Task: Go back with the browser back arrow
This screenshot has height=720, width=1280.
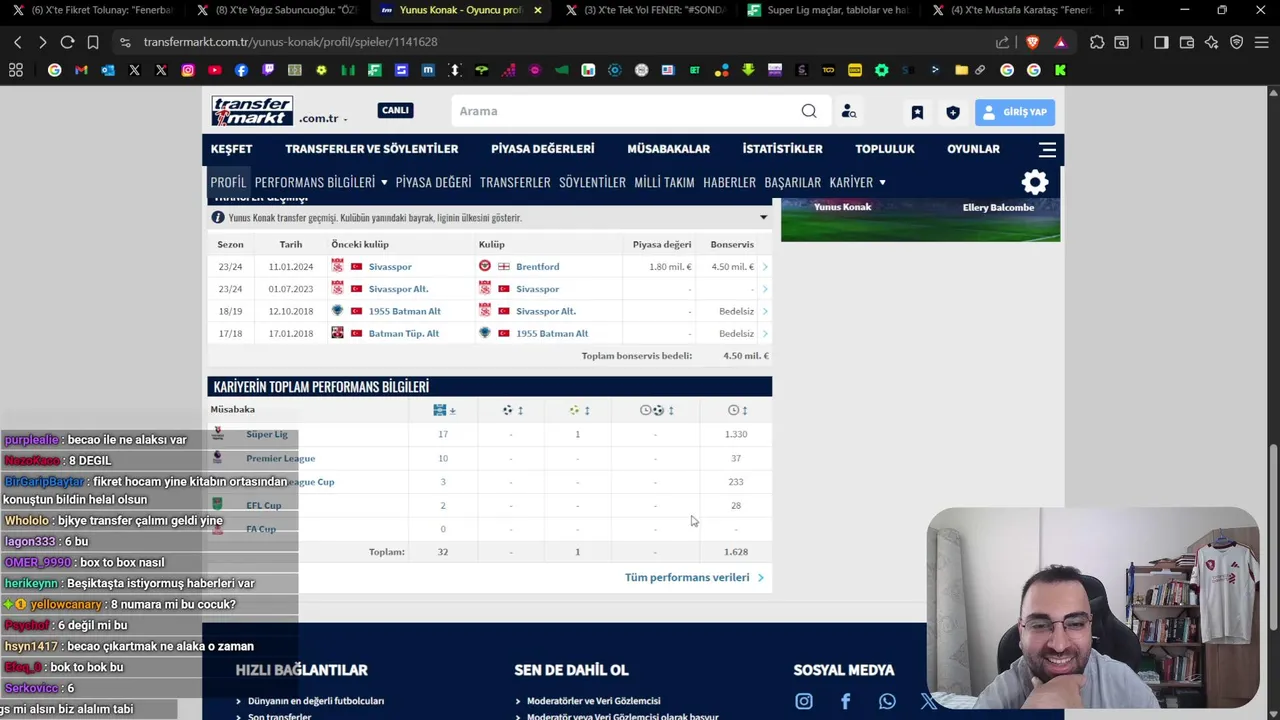Action: click(17, 42)
